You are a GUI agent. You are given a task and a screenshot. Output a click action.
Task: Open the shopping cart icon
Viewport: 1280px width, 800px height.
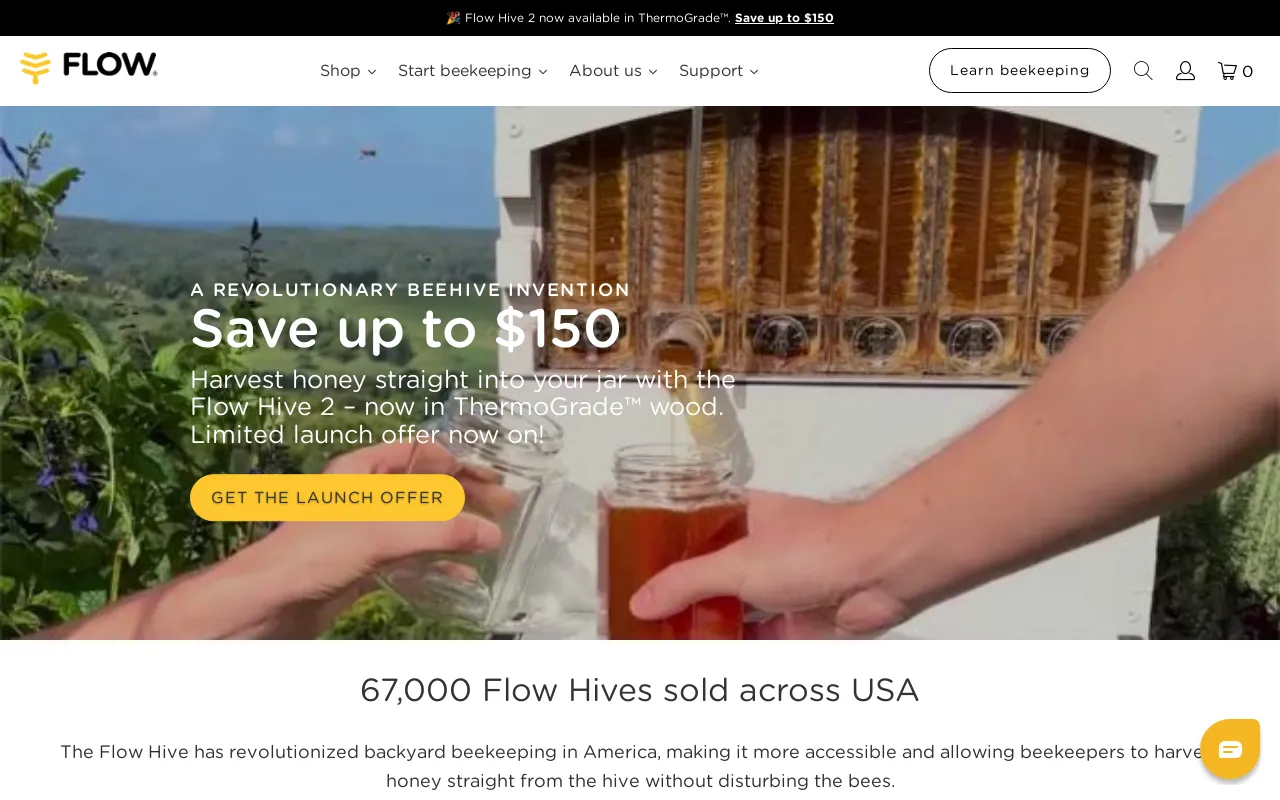pyautogui.click(x=1227, y=71)
